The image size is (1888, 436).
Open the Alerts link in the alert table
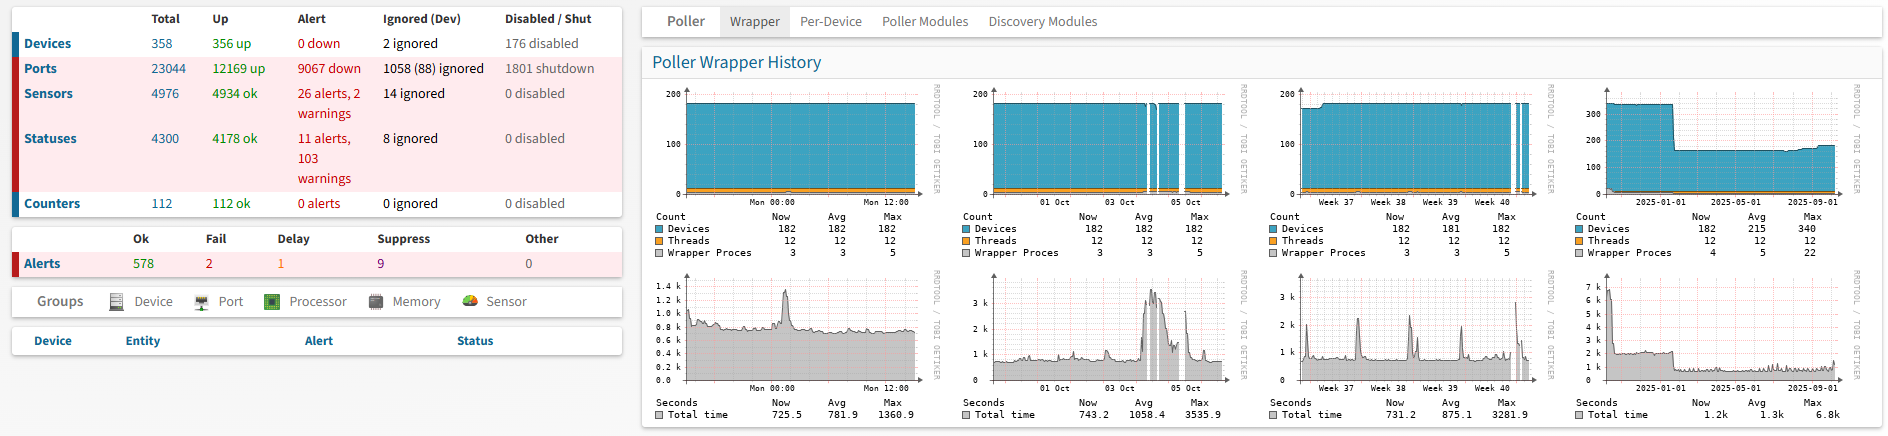(42, 264)
